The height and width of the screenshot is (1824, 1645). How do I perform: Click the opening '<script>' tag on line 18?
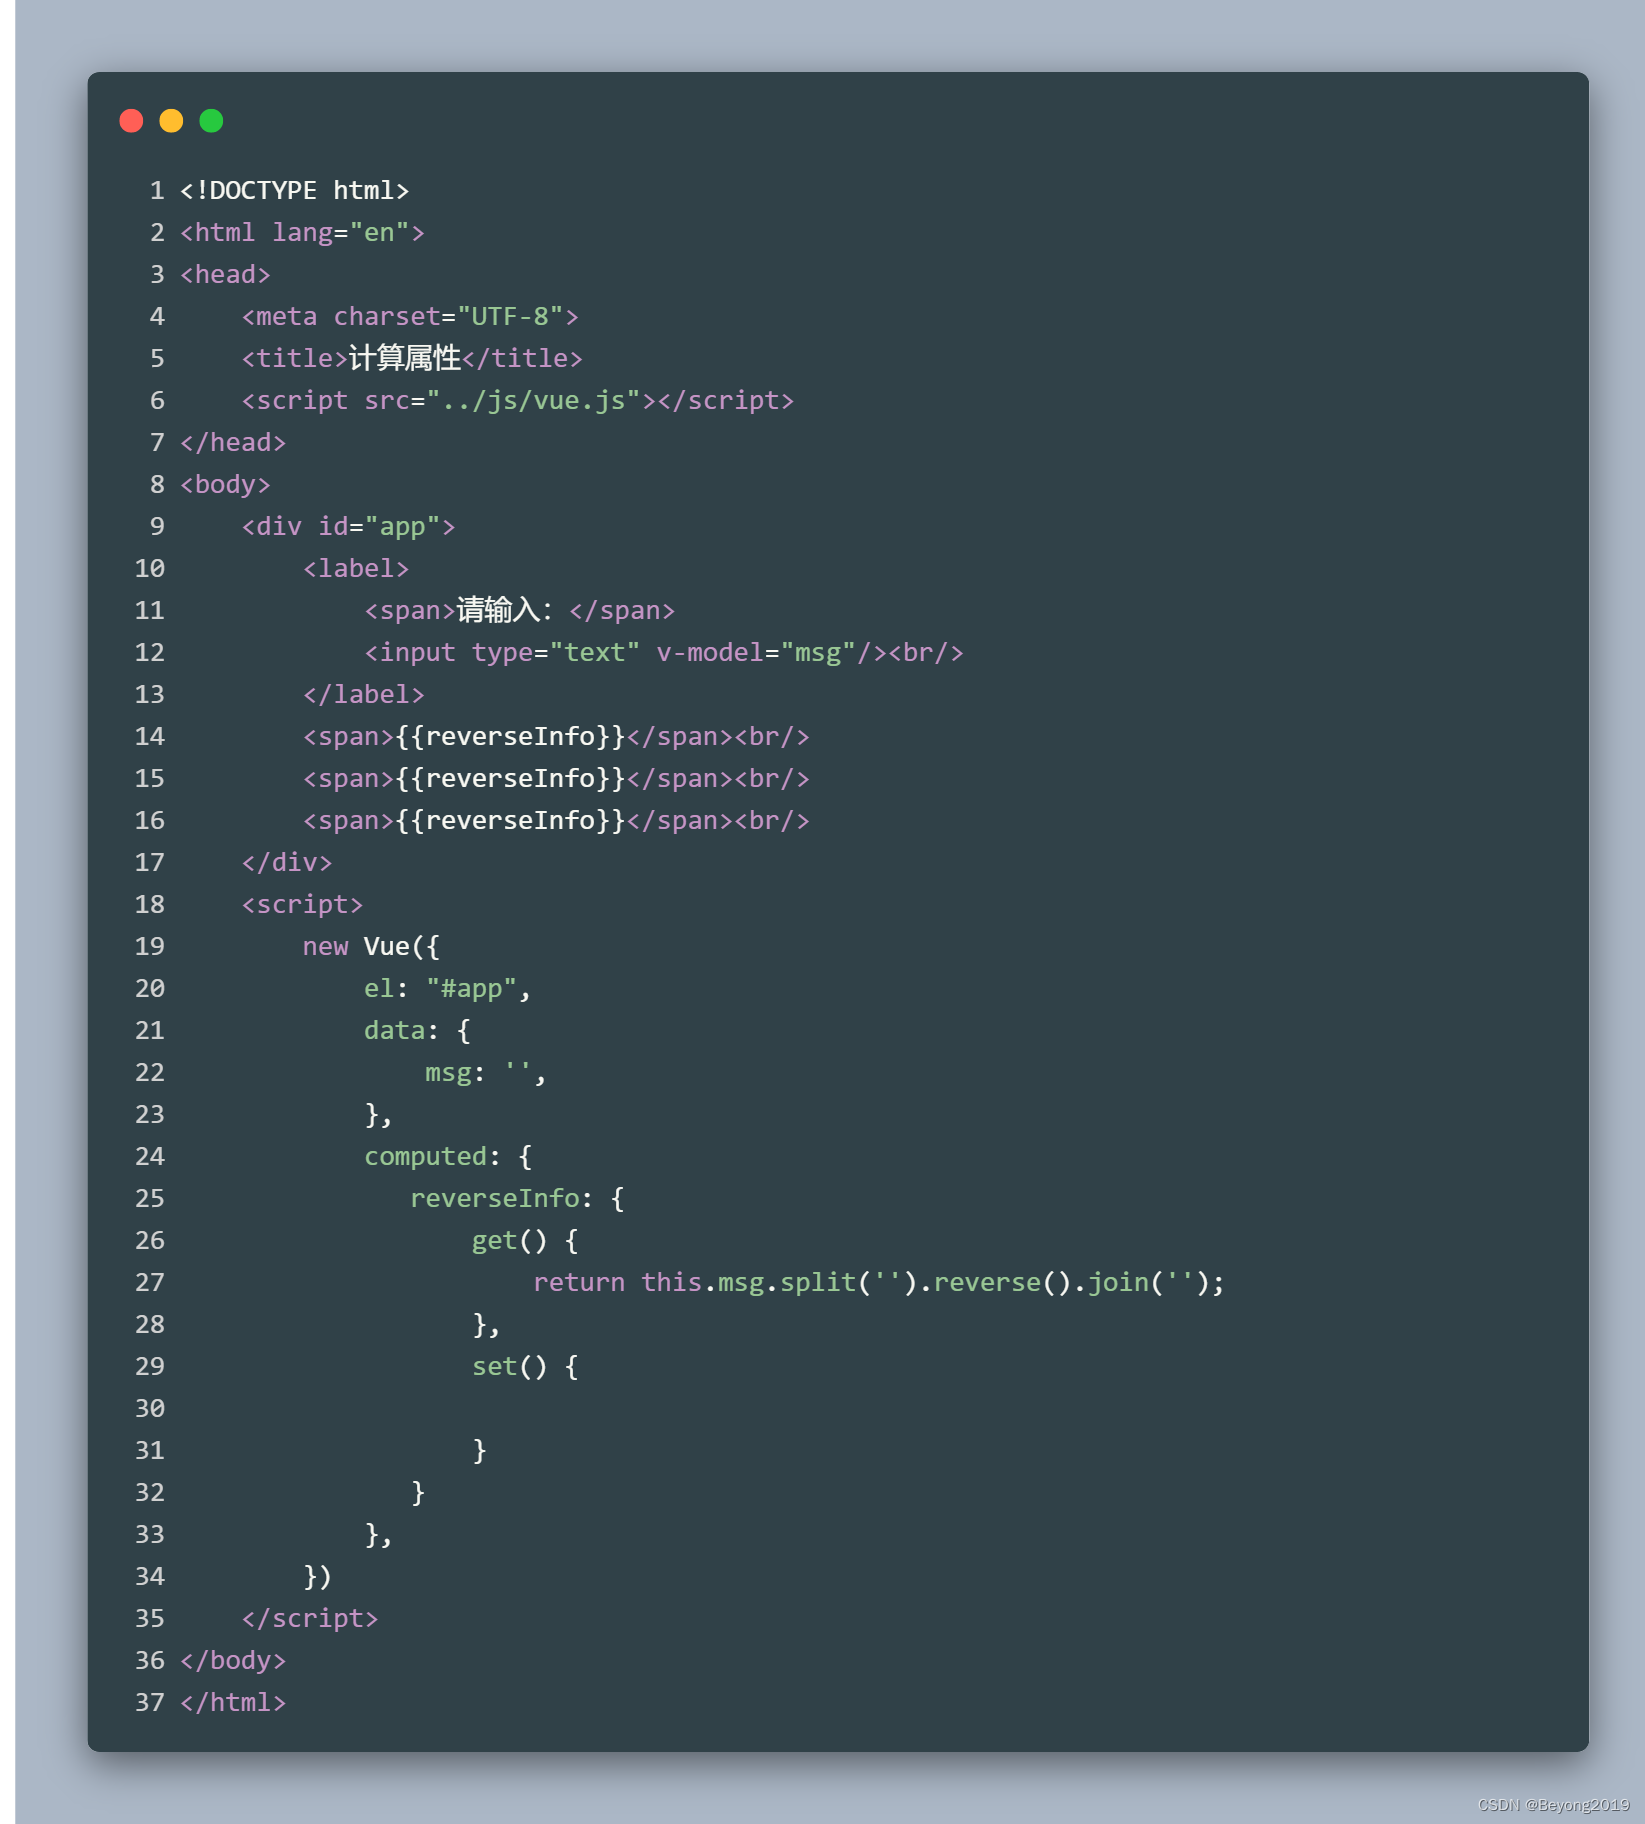tap(302, 905)
